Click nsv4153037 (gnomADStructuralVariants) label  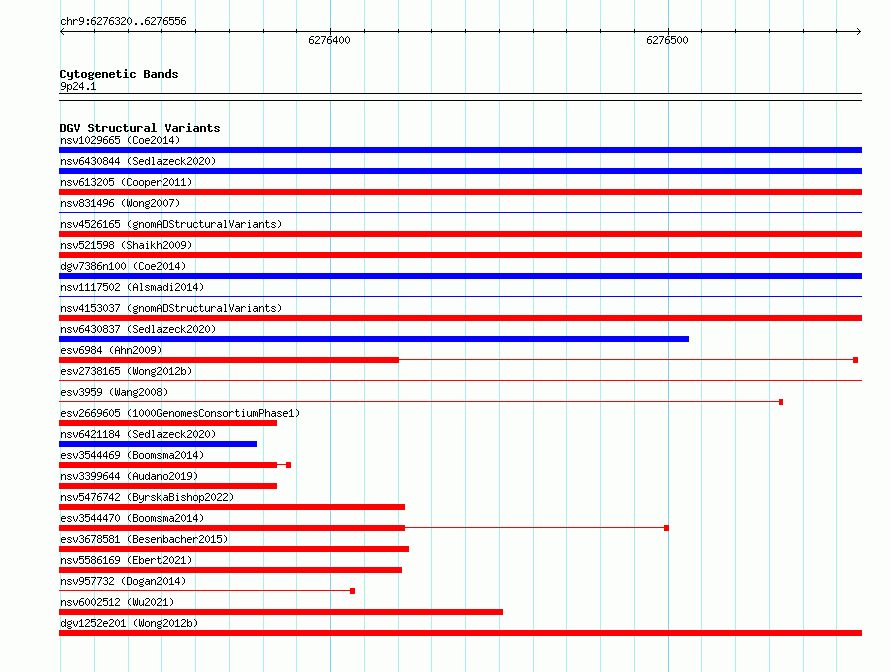[171, 308]
